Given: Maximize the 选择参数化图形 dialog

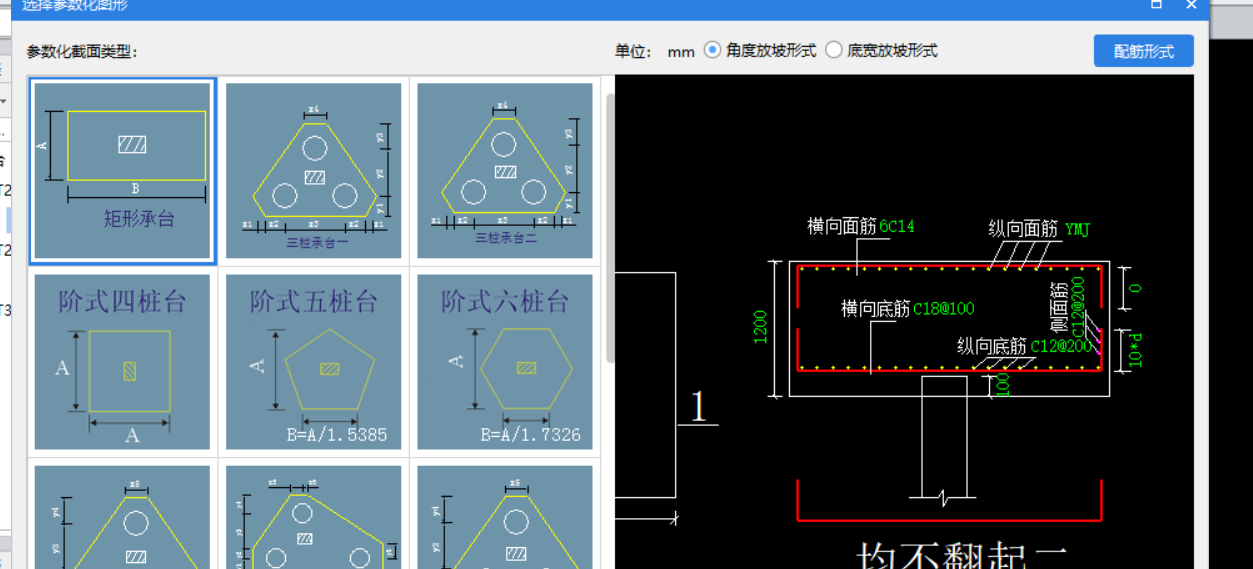Looking at the screenshot, I should point(1156,5).
